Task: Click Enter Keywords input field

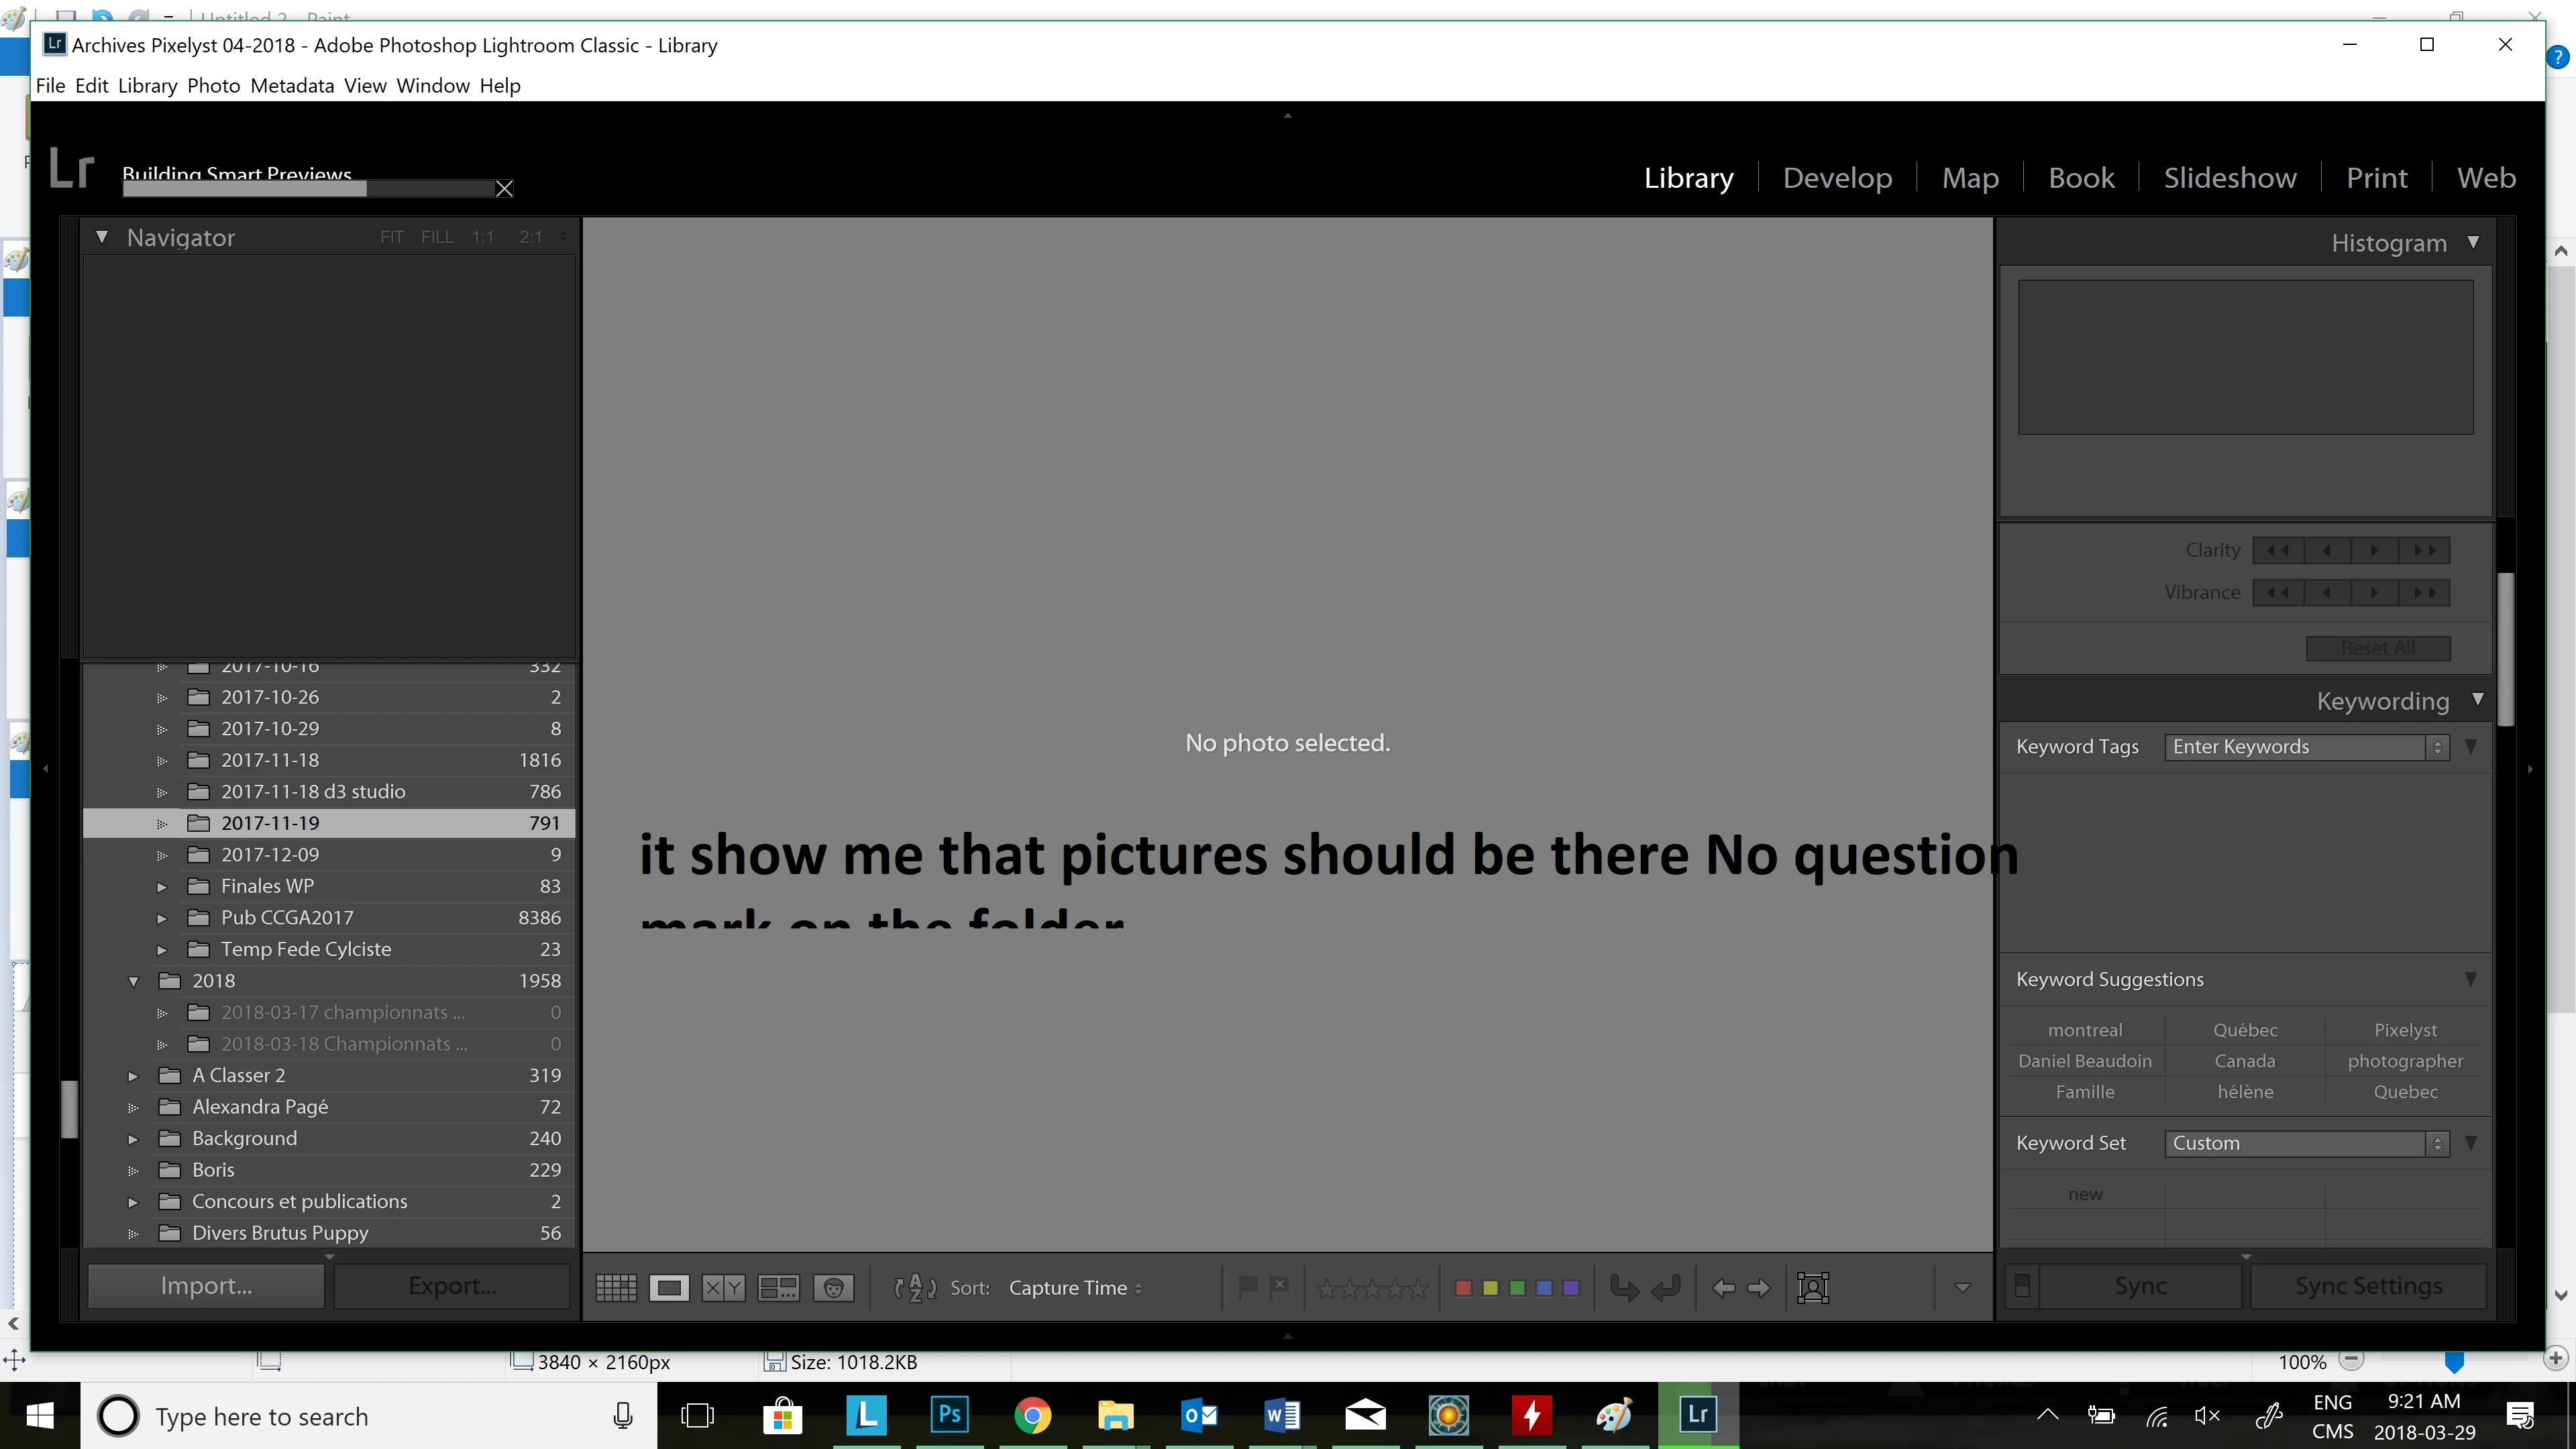Action: point(2295,747)
